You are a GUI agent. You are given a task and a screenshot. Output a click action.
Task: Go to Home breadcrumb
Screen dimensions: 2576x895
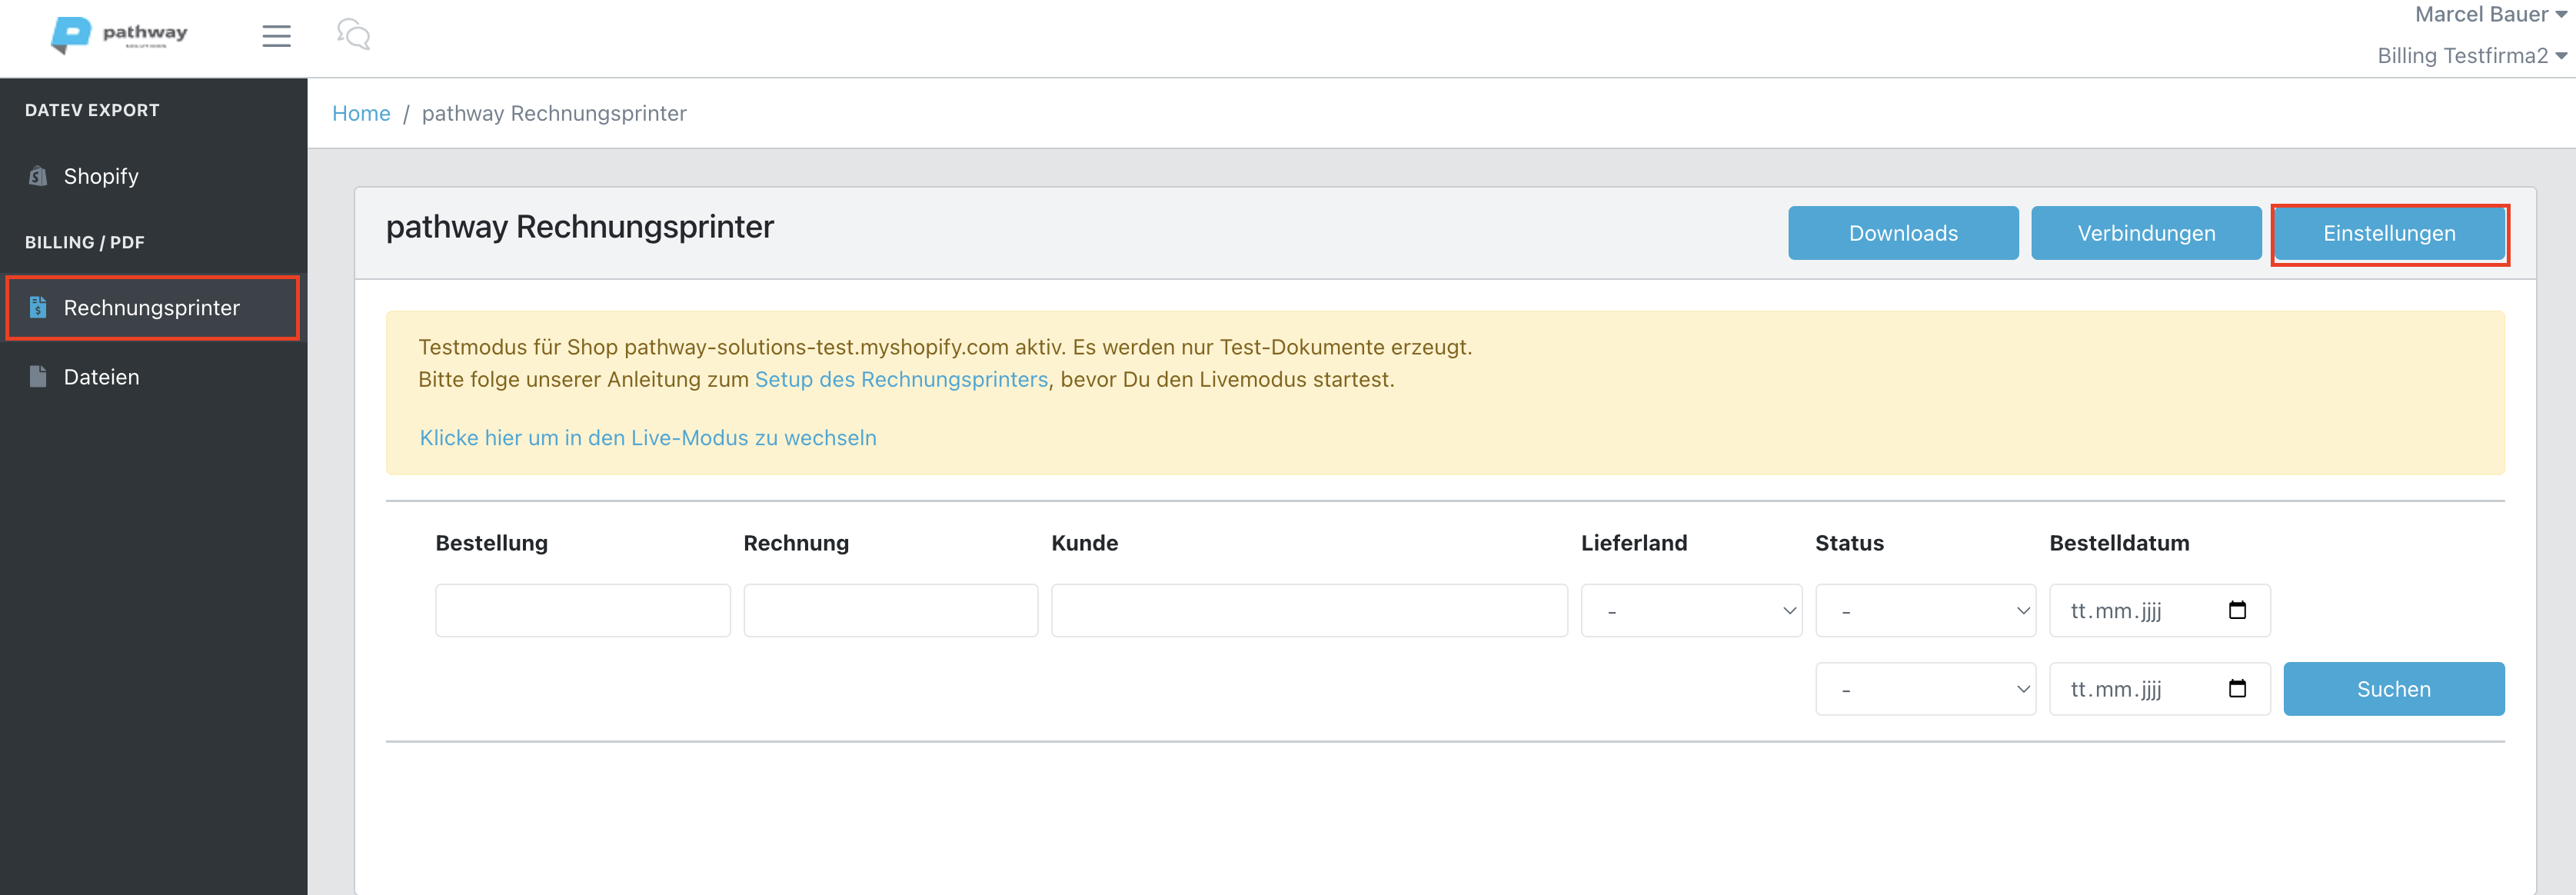tap(361, 113)
